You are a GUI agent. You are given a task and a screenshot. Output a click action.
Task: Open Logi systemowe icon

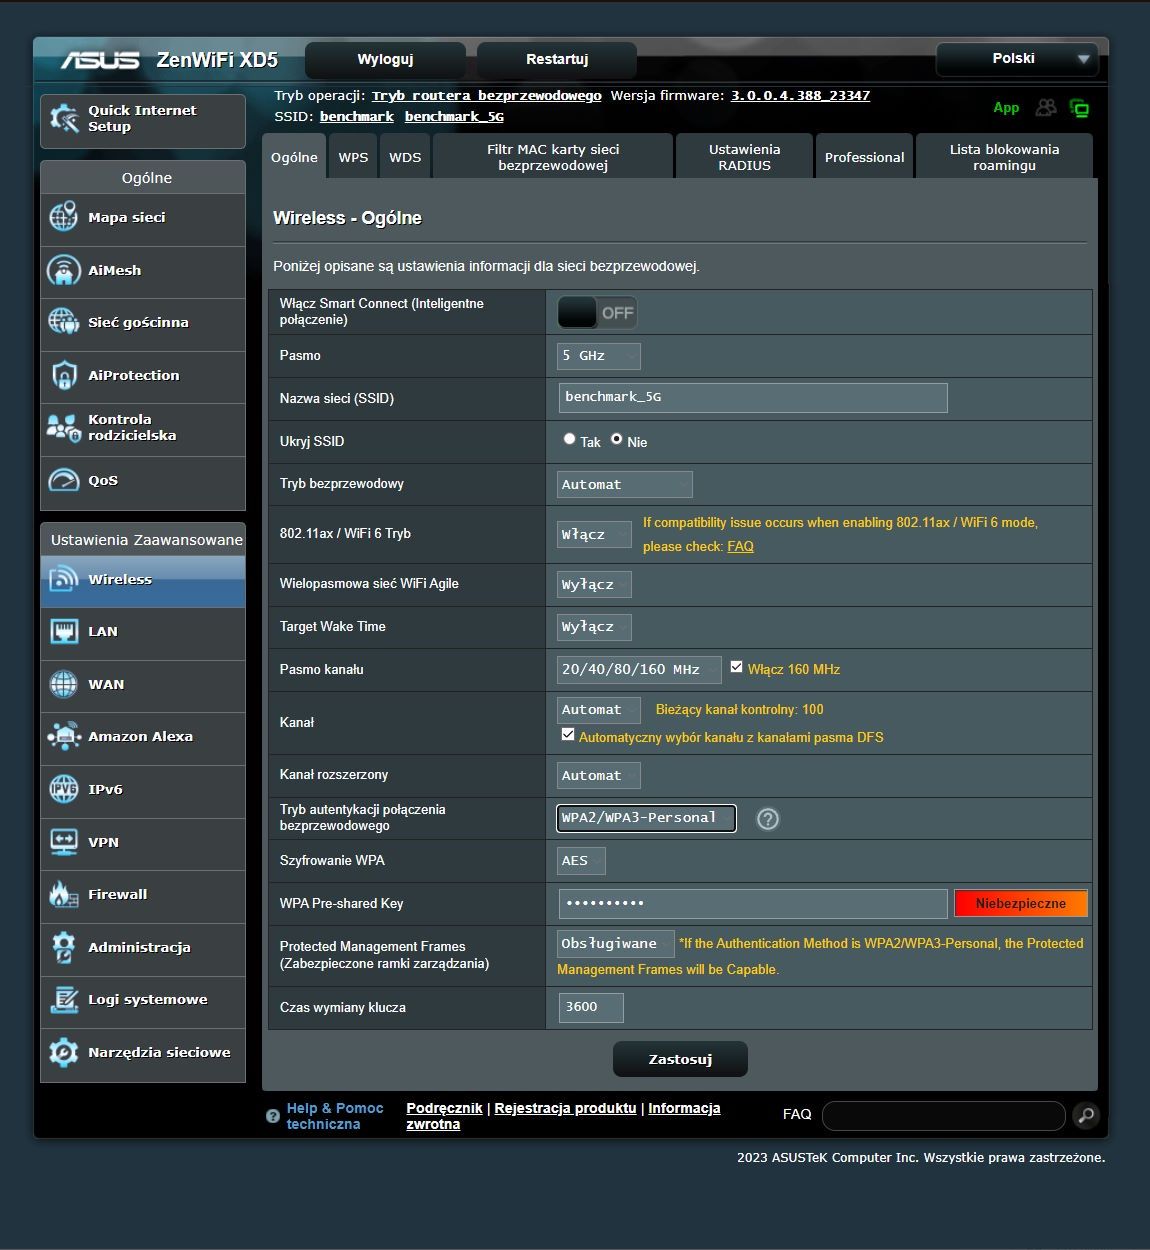click(x=64, y=999)
